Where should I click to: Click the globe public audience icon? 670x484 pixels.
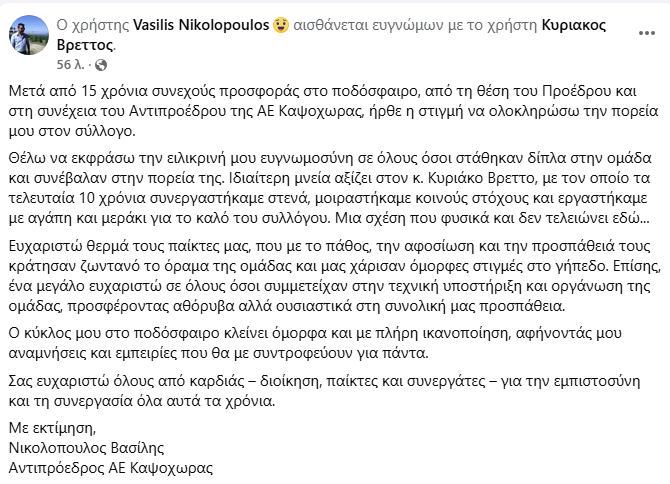click(x=101, y=65)
